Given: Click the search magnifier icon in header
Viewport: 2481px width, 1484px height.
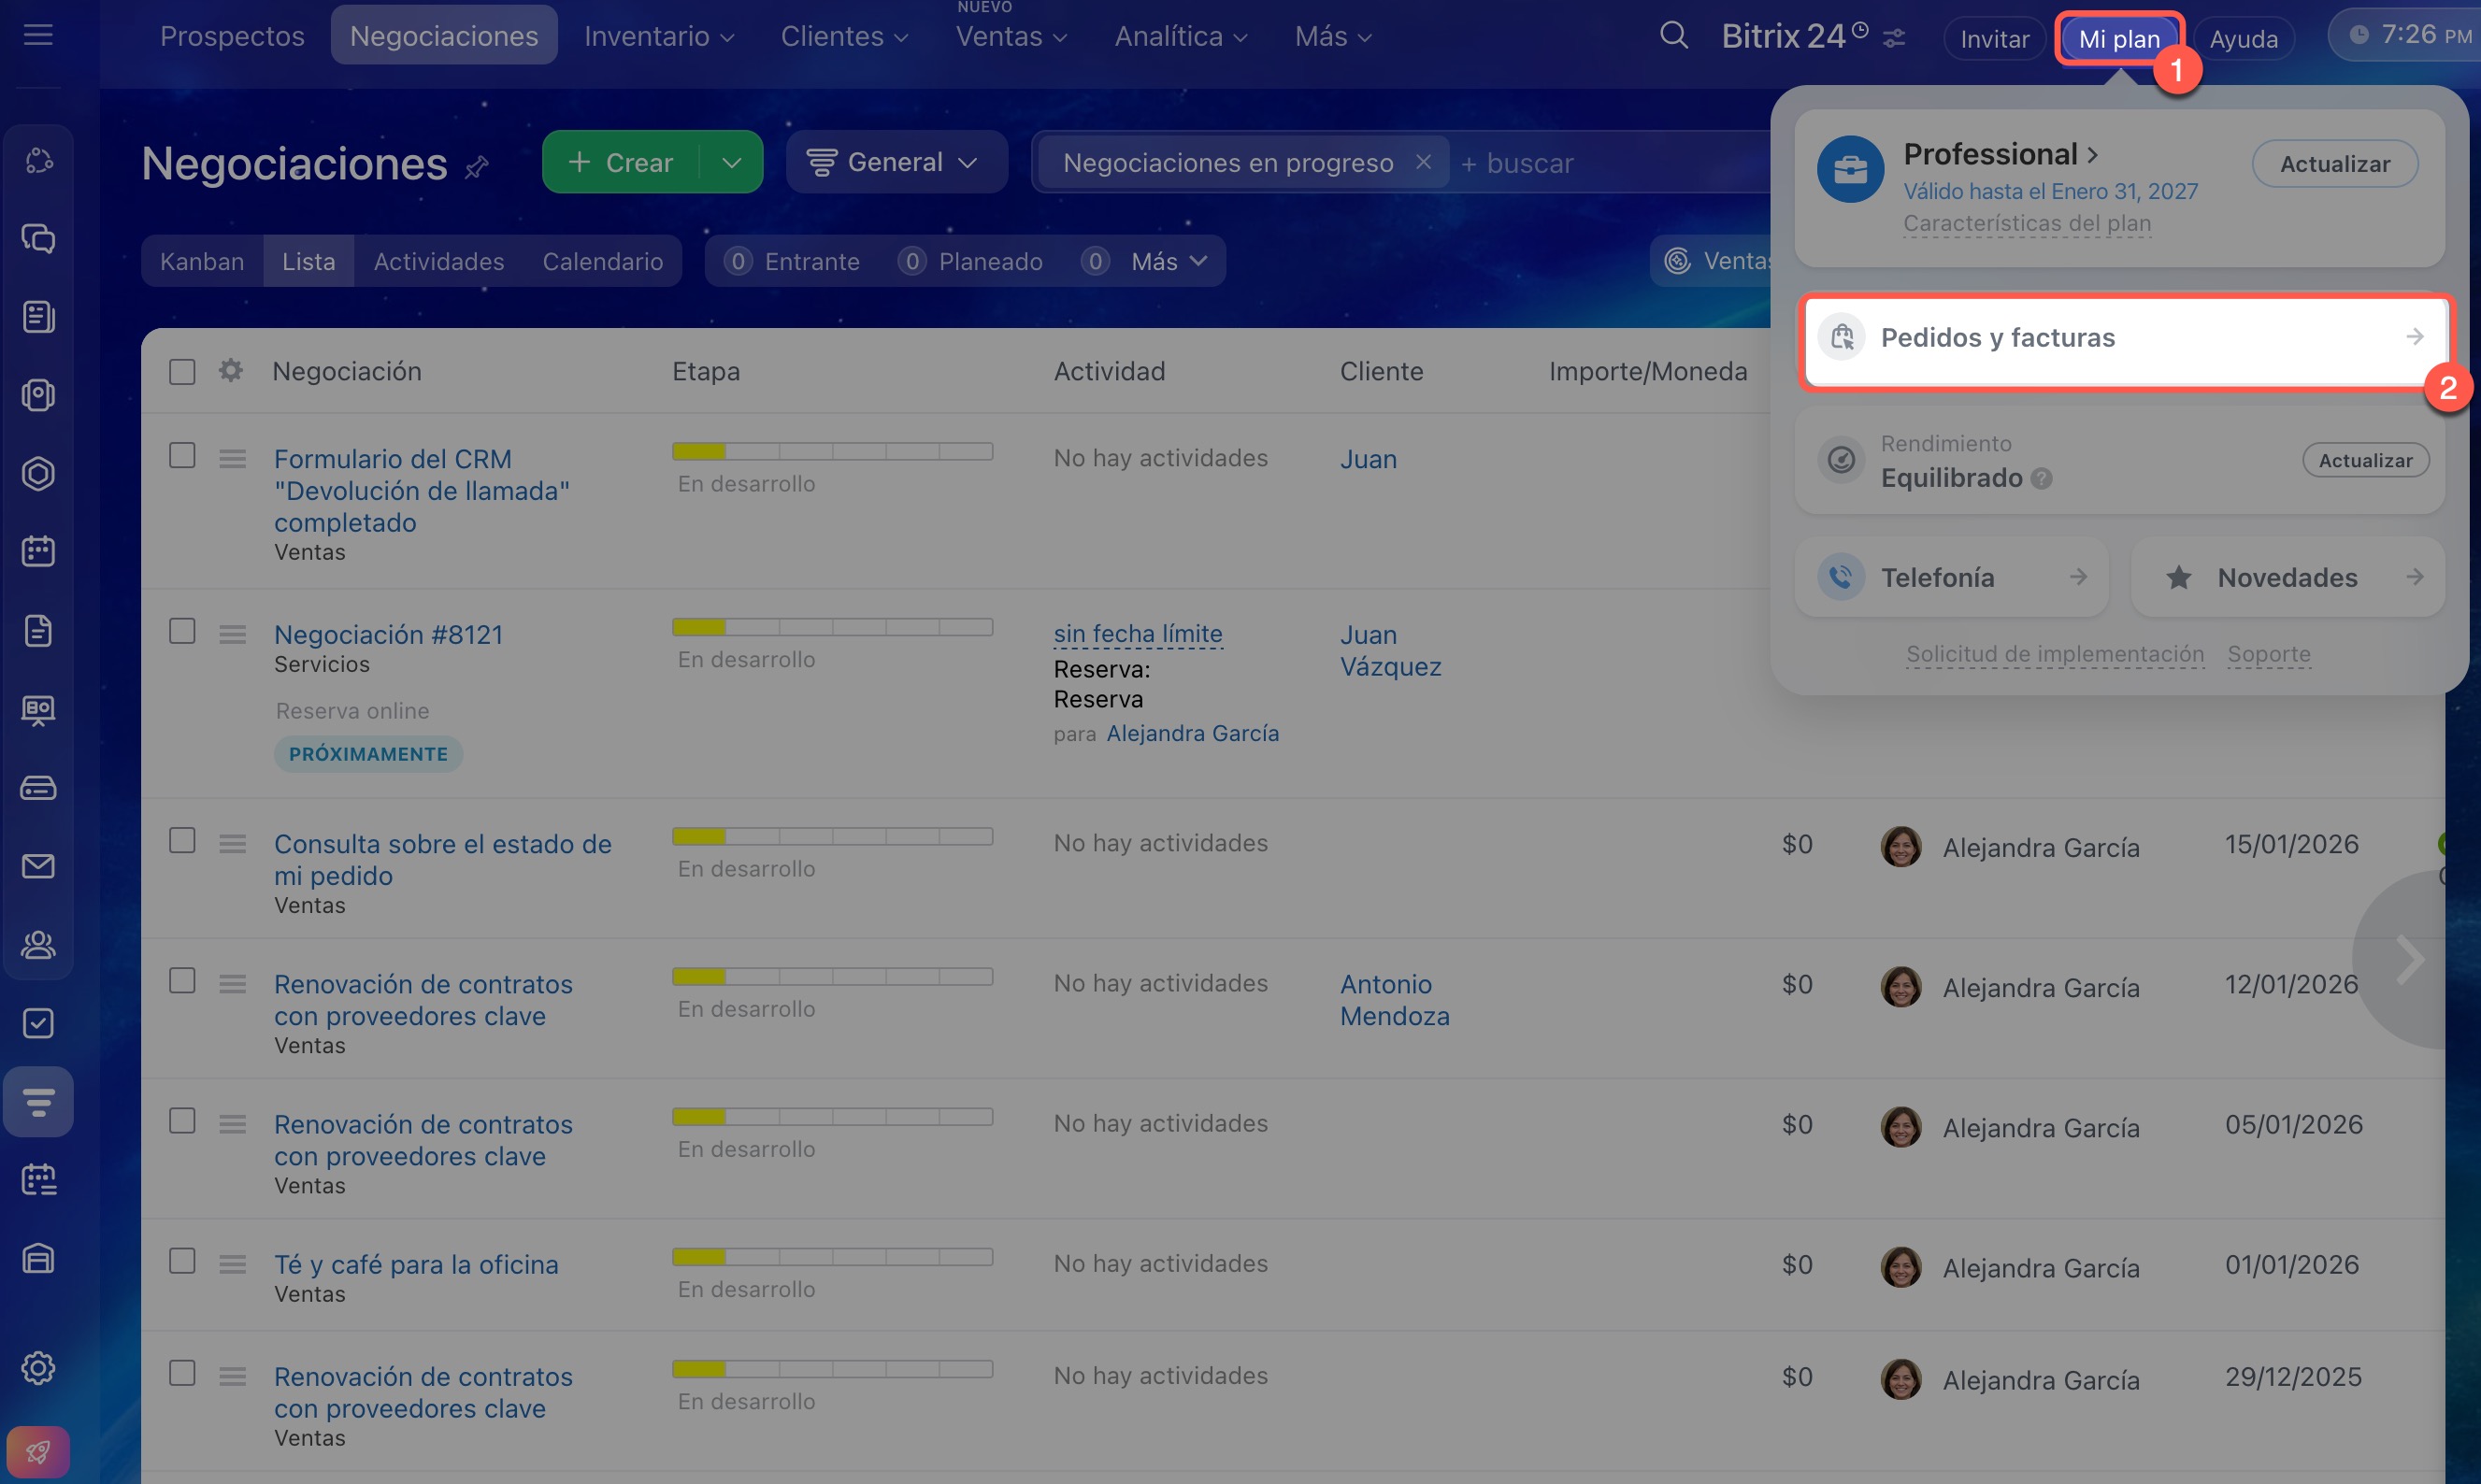Looking at the screenshot, I should (x=1673, y=36).
